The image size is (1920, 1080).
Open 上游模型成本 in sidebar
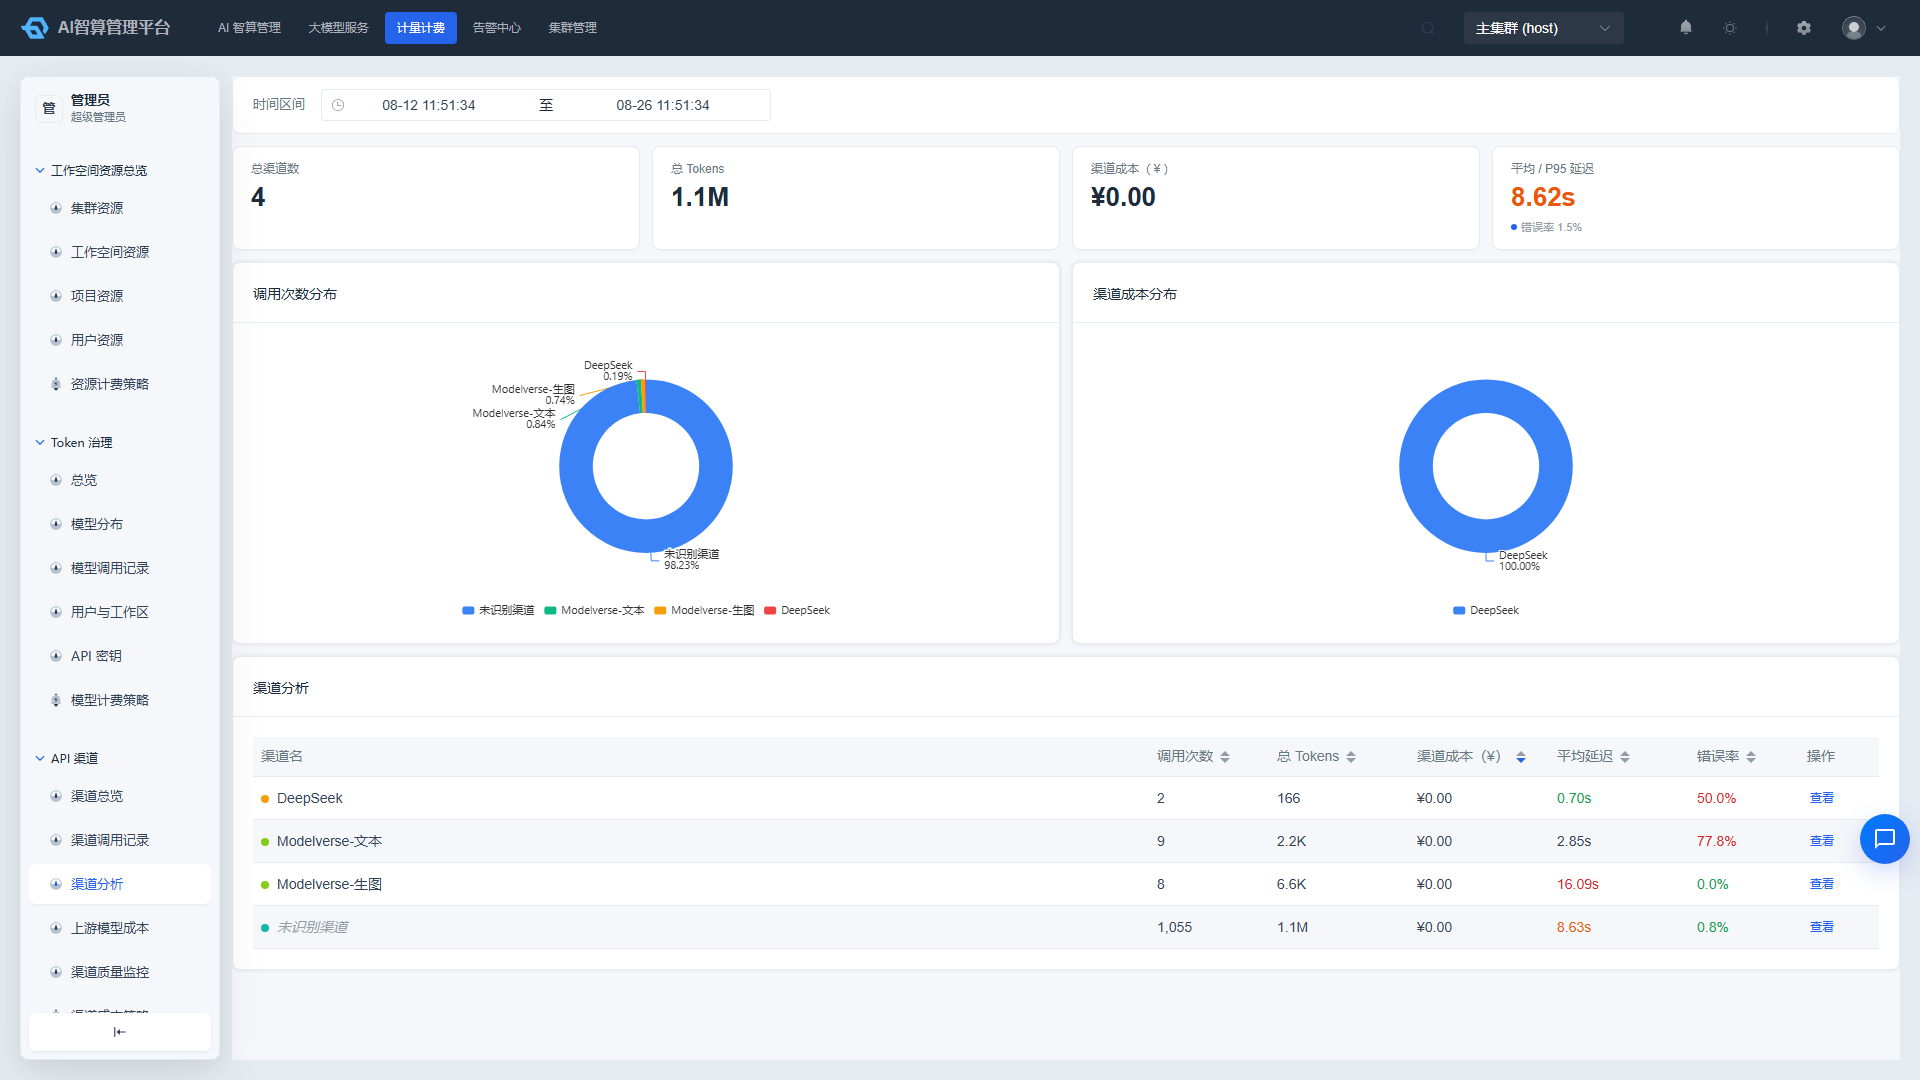coord(120,928)
